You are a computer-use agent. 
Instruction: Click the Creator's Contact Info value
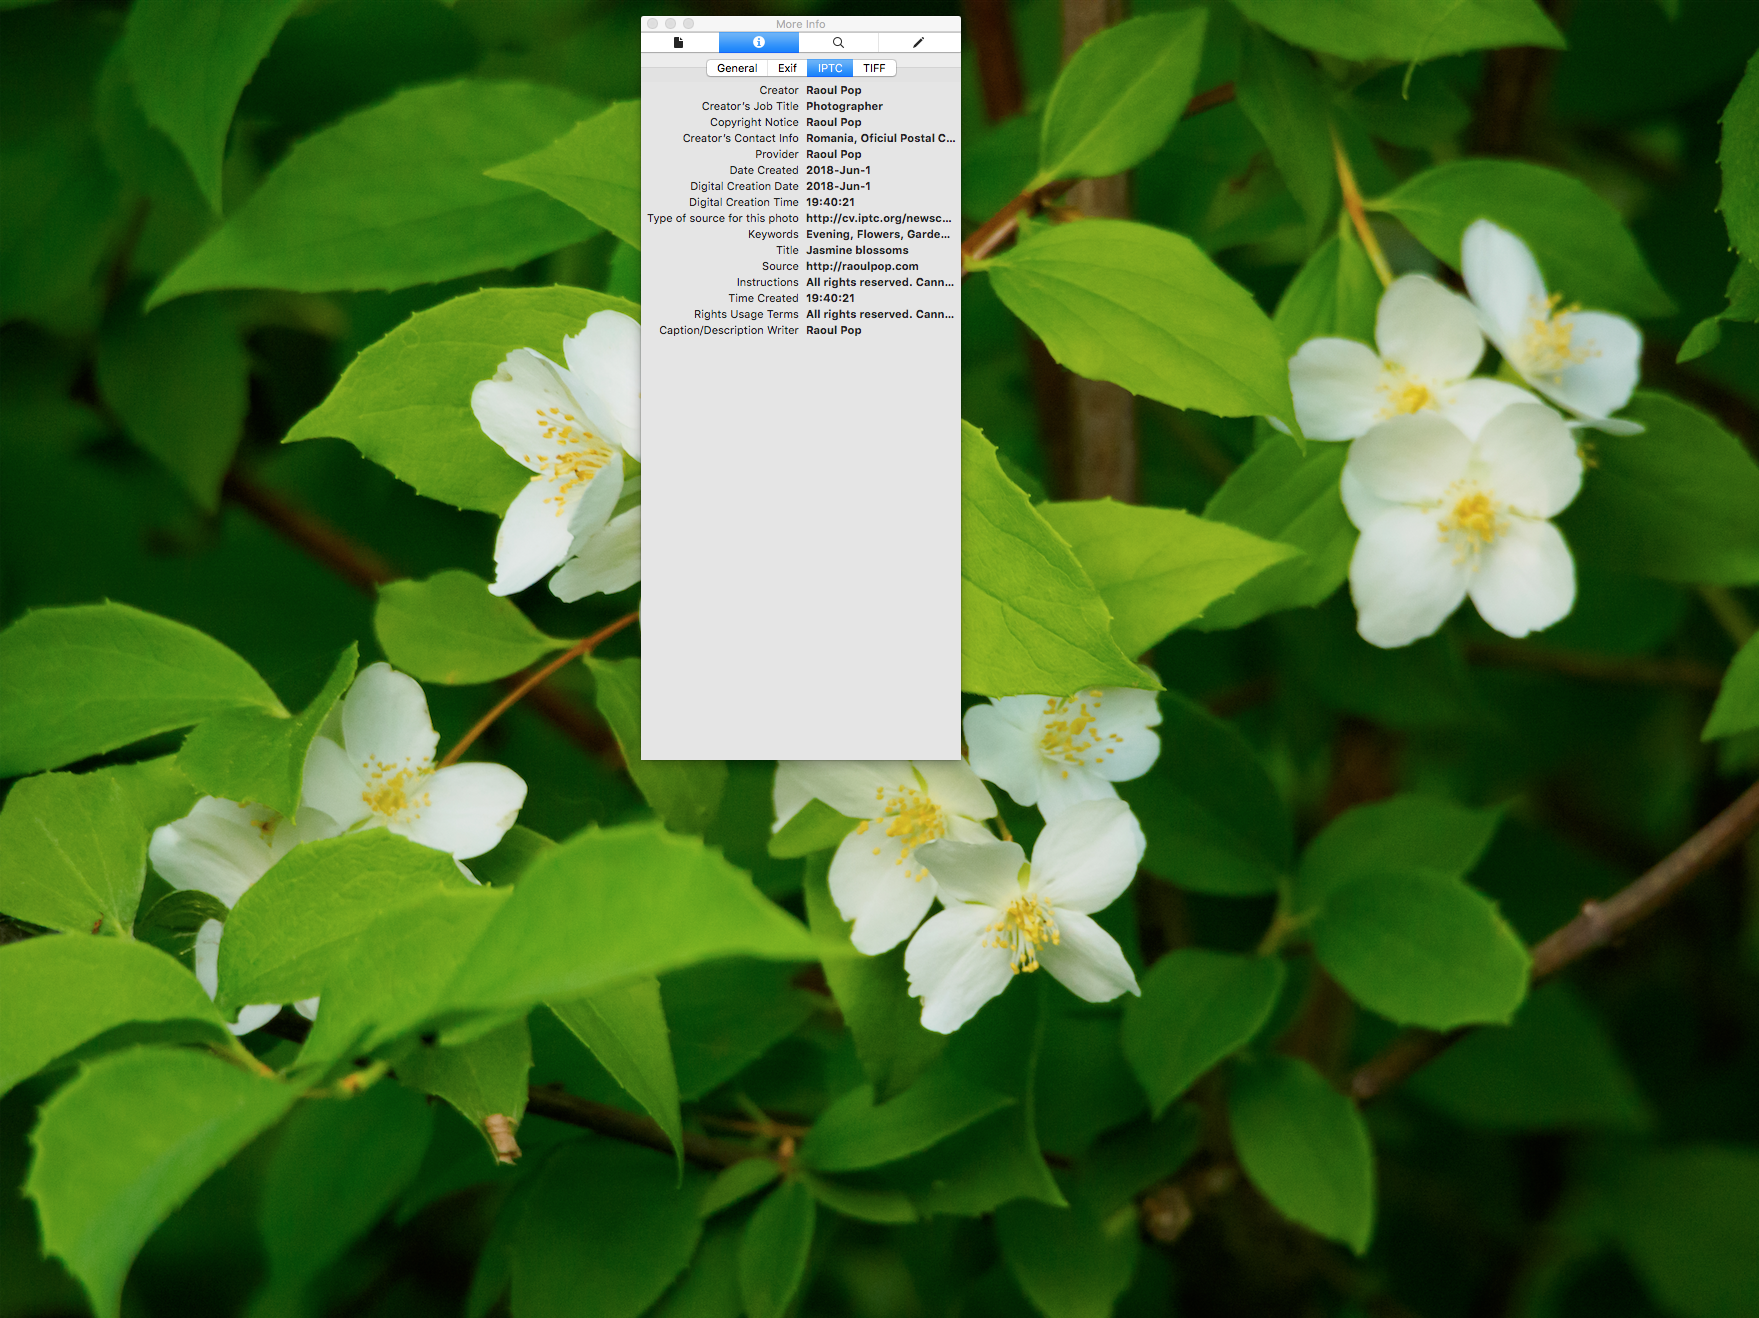(x=880, y=138)
